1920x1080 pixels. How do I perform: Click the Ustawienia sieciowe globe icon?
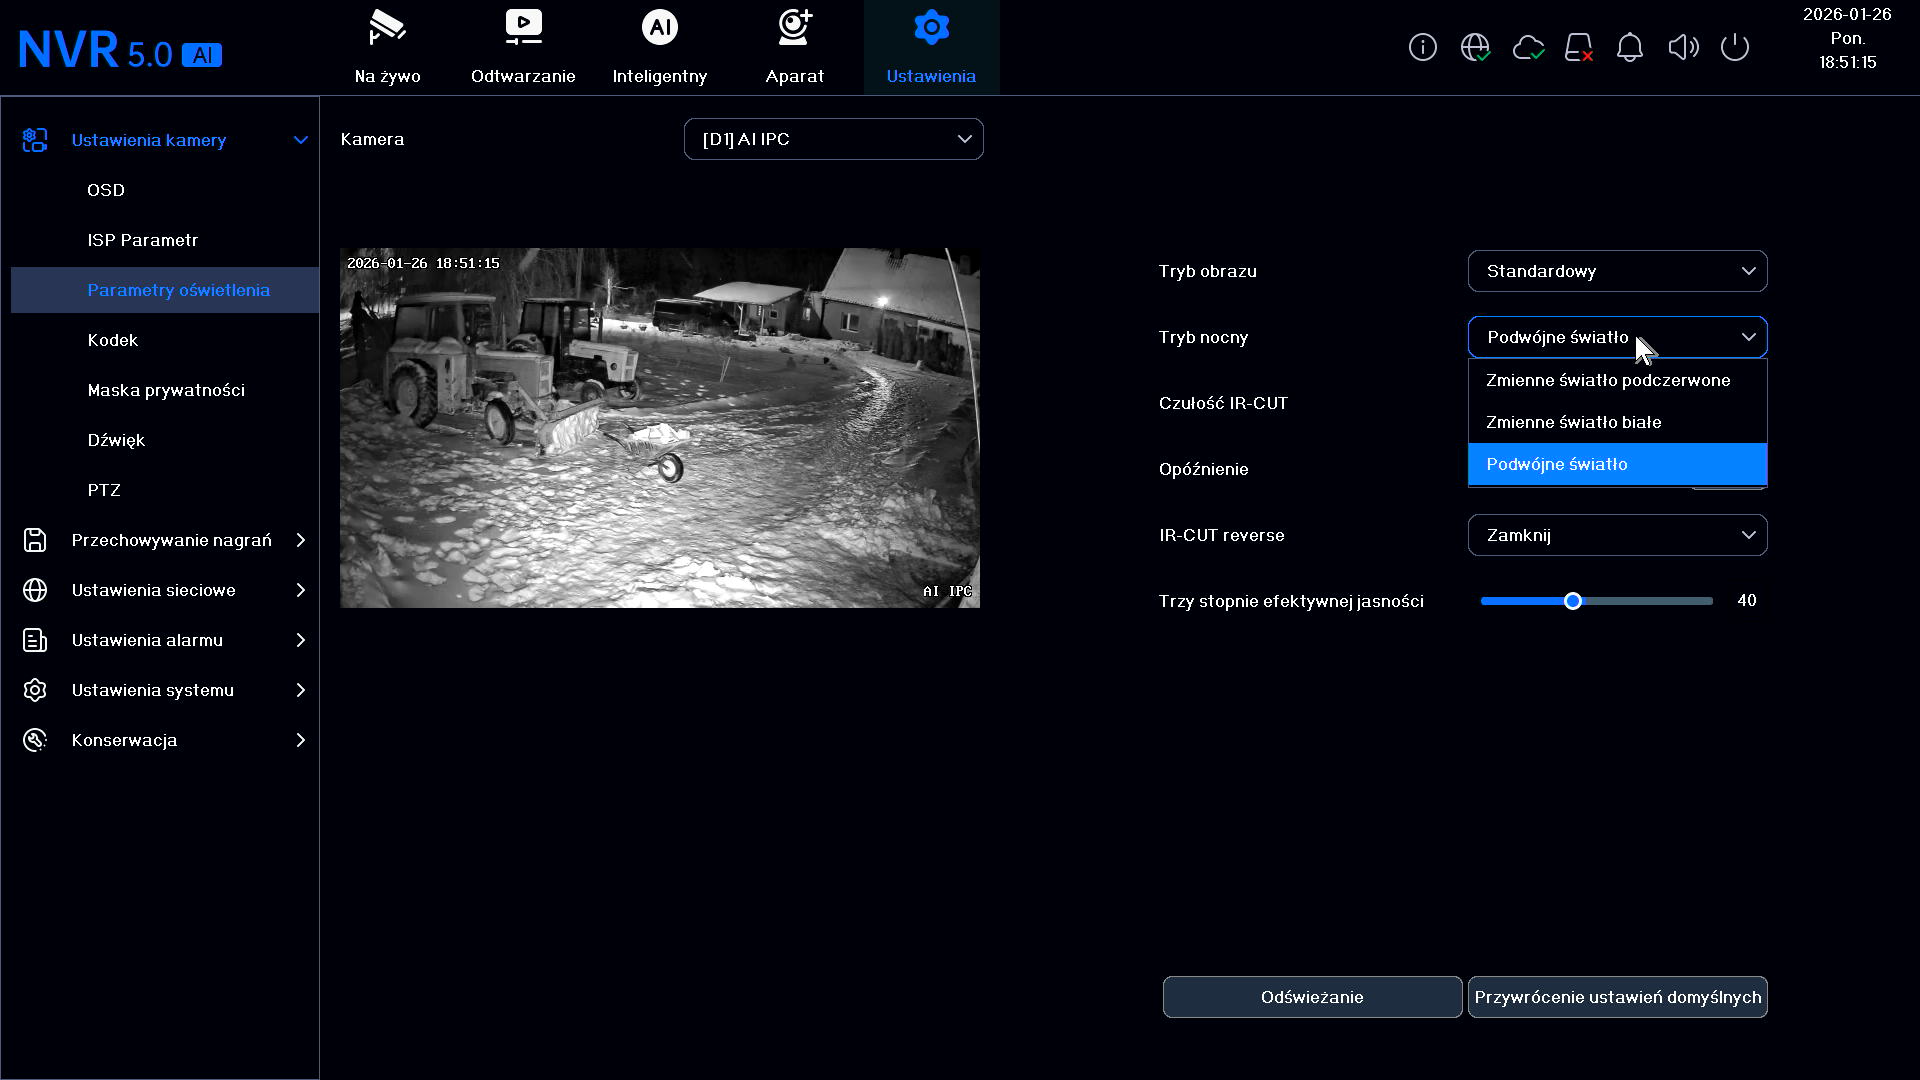35,590
